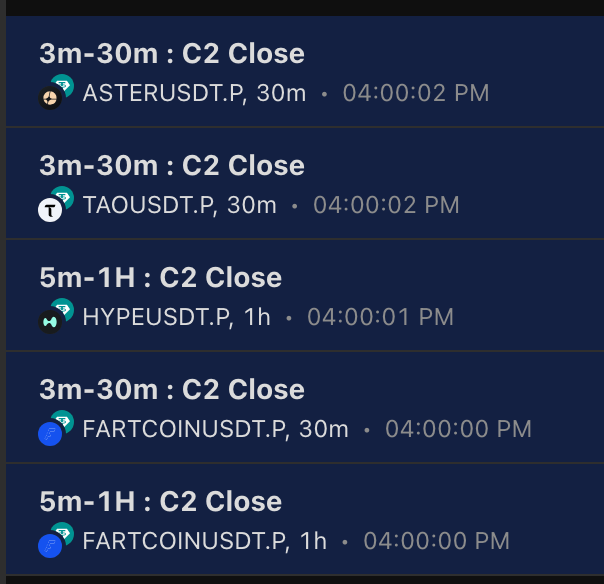This screenshot has height=584, width=604.
Task: Click the 04:00:02 PM timestamp on ASTERUSDT.P row
Action: tap(416, 94)
